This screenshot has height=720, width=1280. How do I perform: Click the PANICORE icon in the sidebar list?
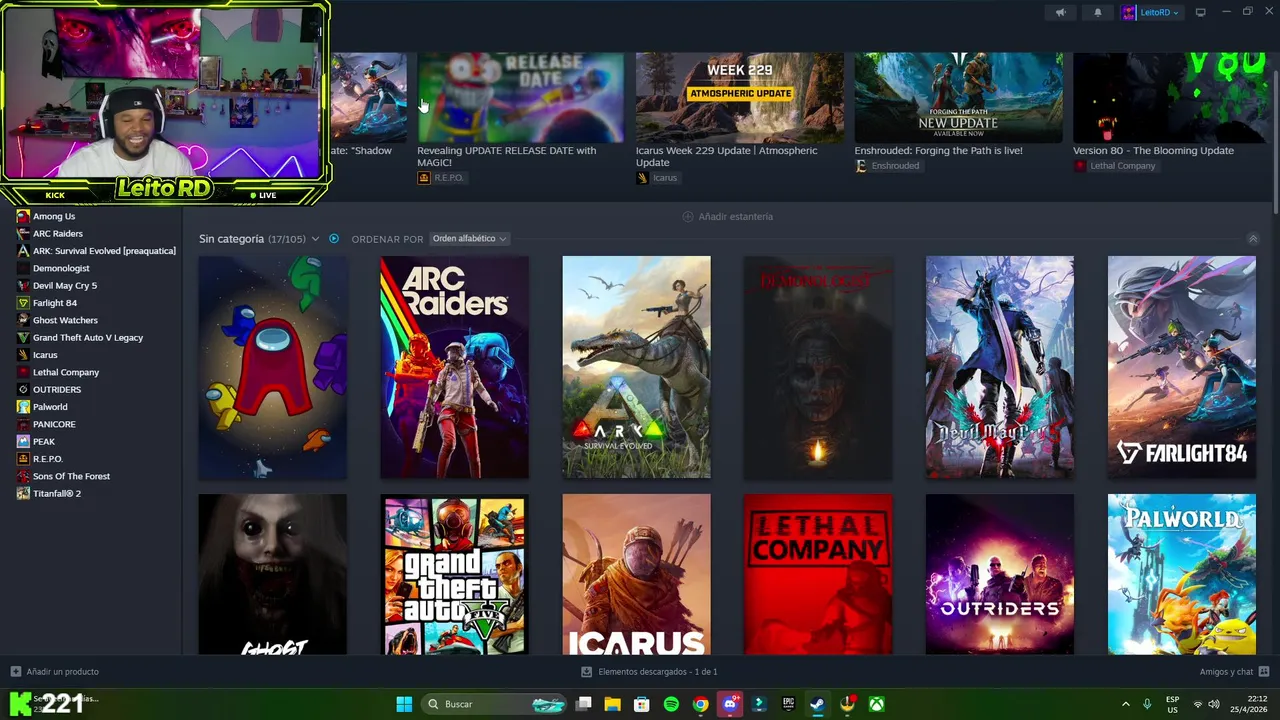[24, 424]
